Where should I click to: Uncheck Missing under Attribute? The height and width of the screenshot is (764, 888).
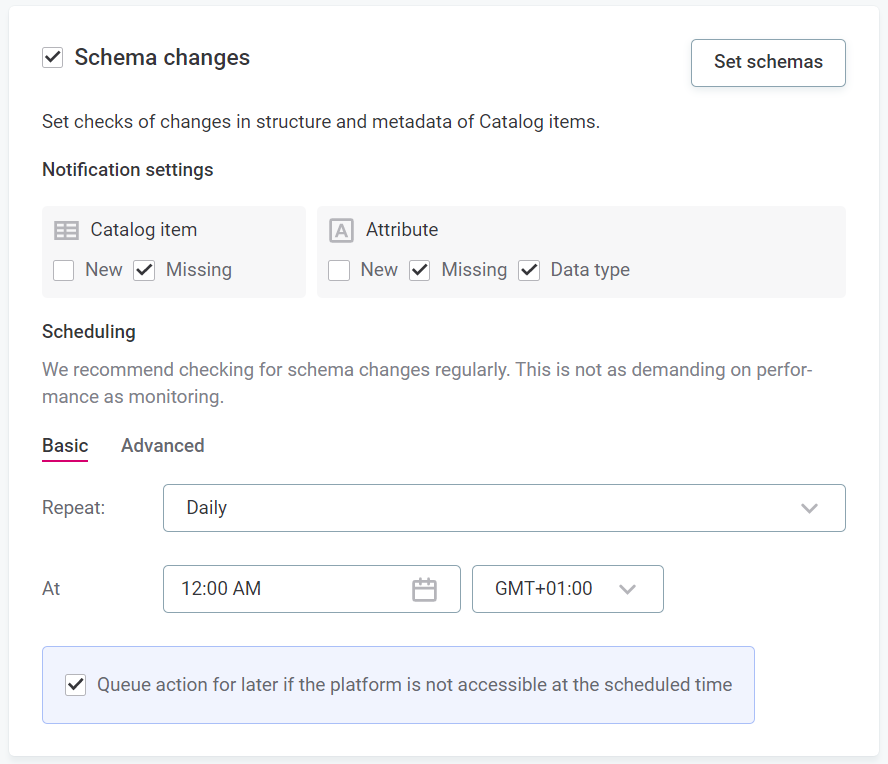[x=419, y=270]
